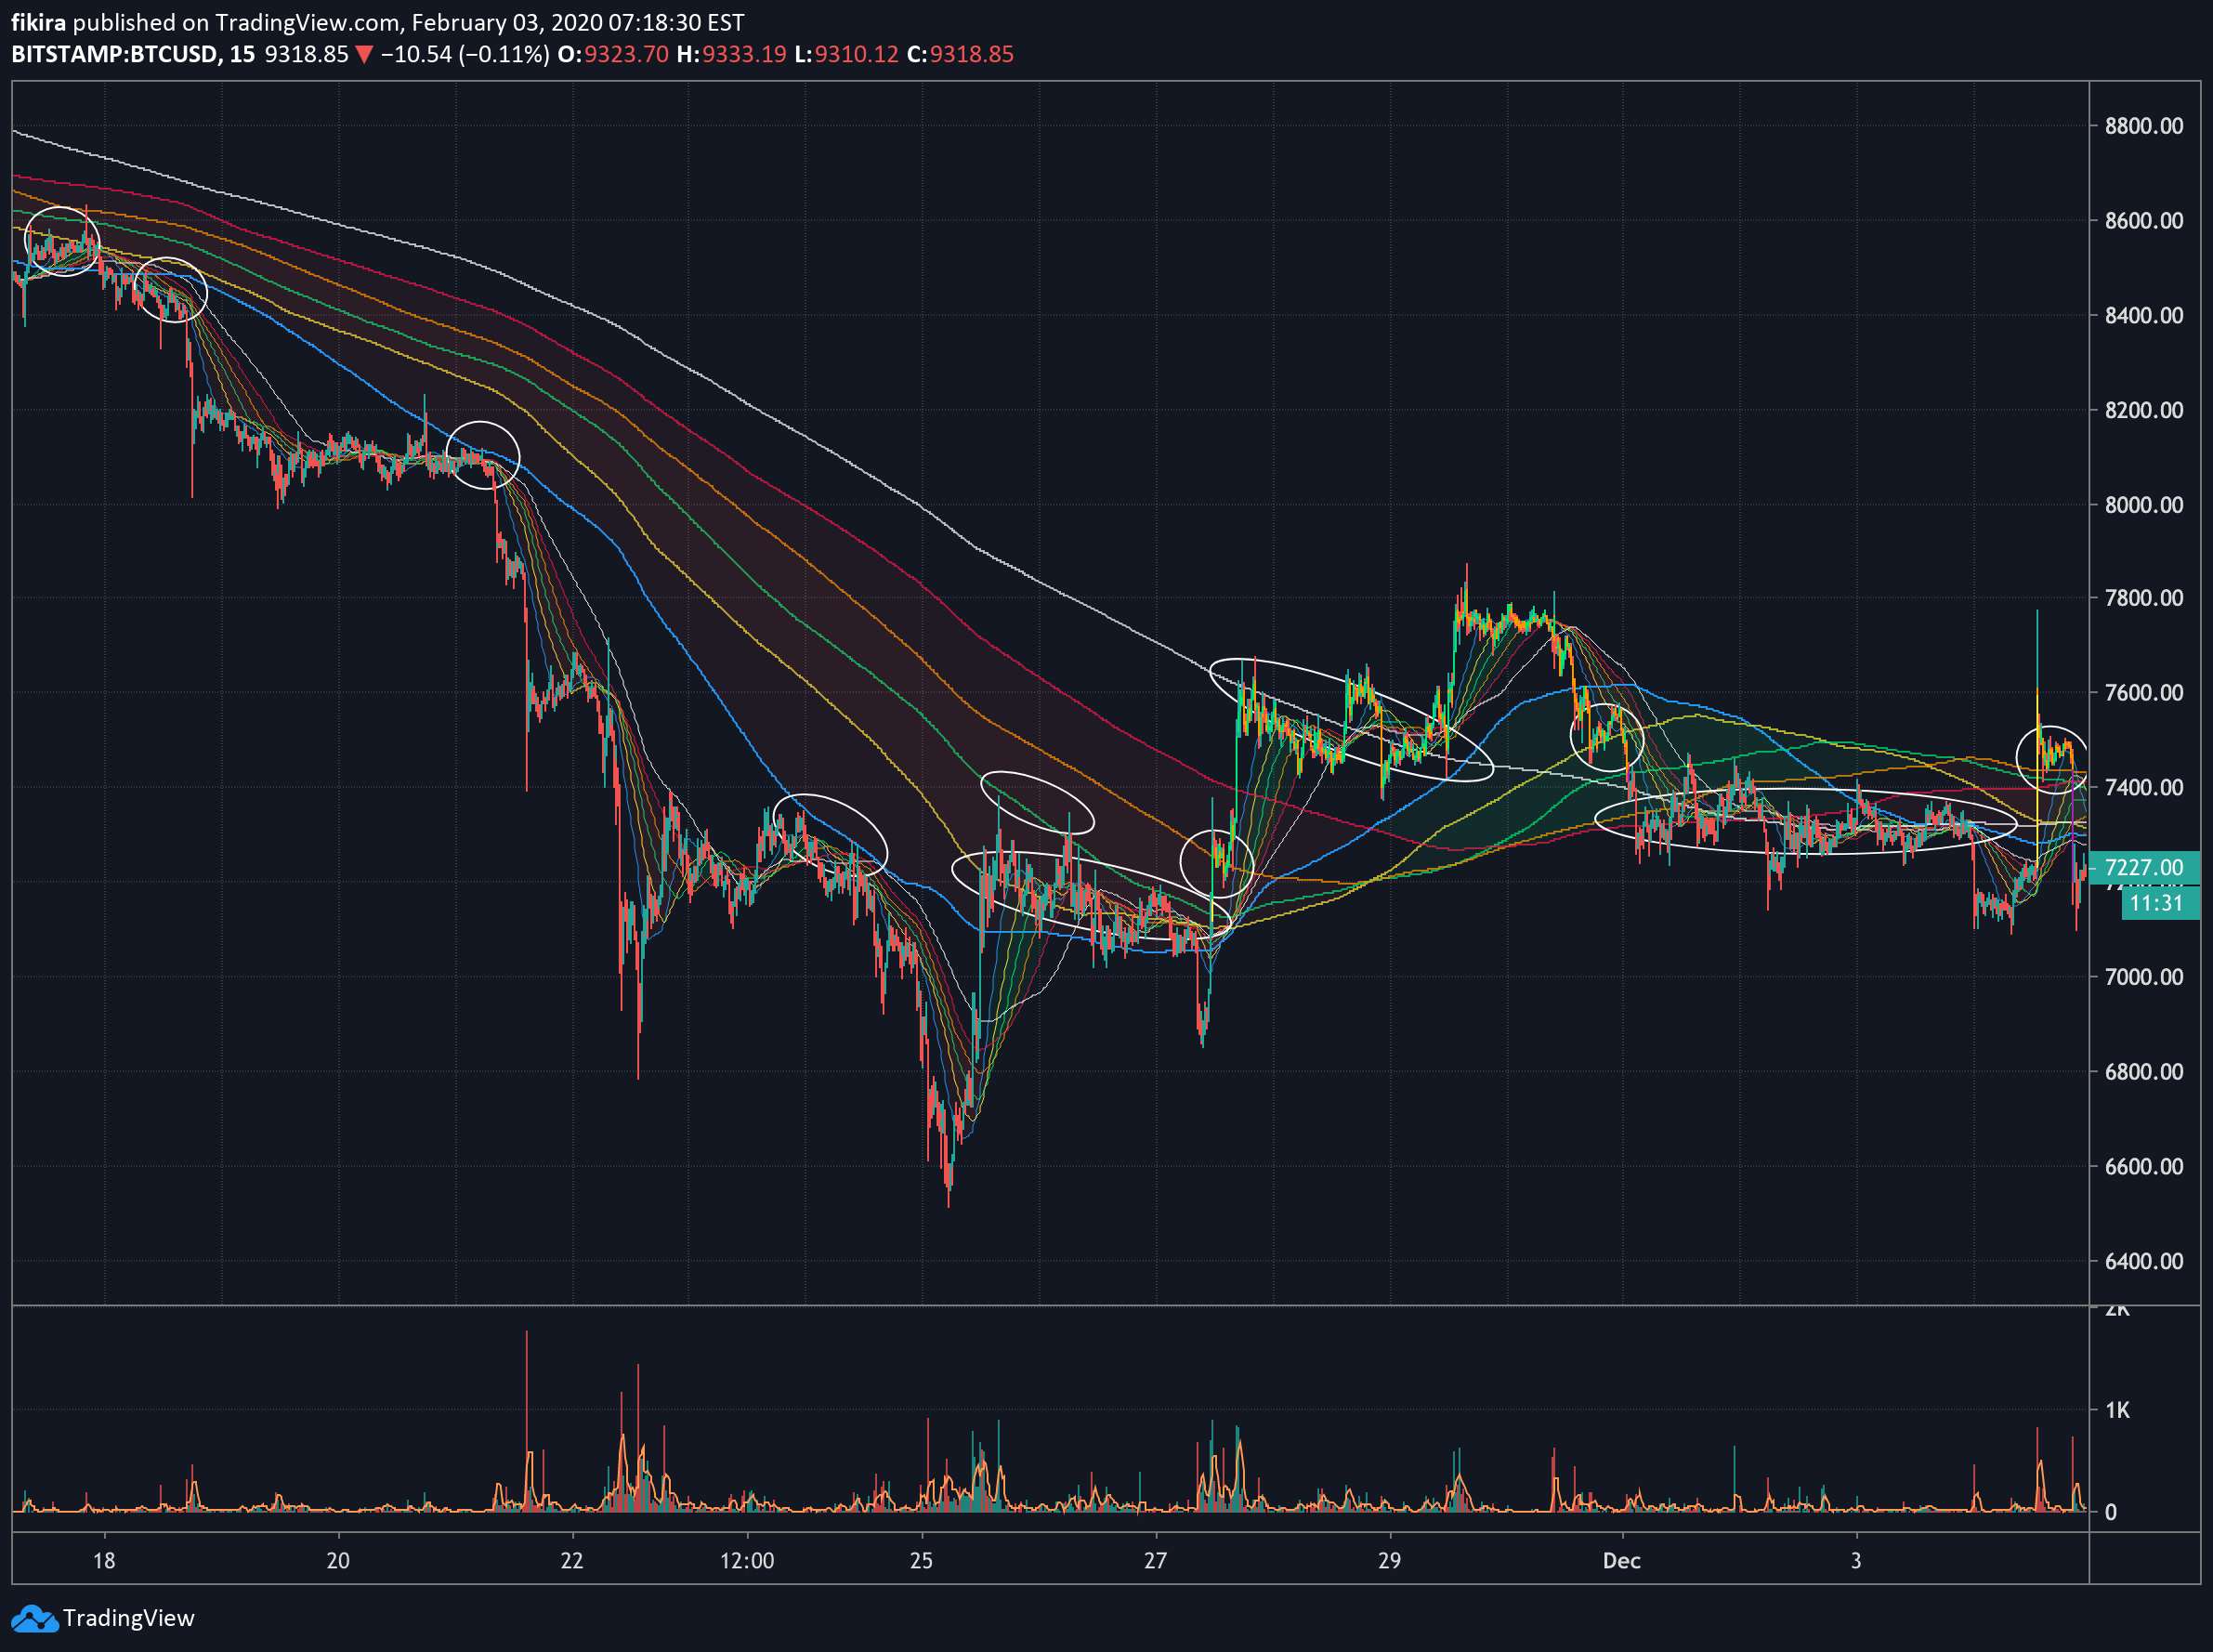The width and height of the screenshot is (2213, 1652).
Task: Click the 8000.00 price axis label
Action: [x=2144, y=504]
